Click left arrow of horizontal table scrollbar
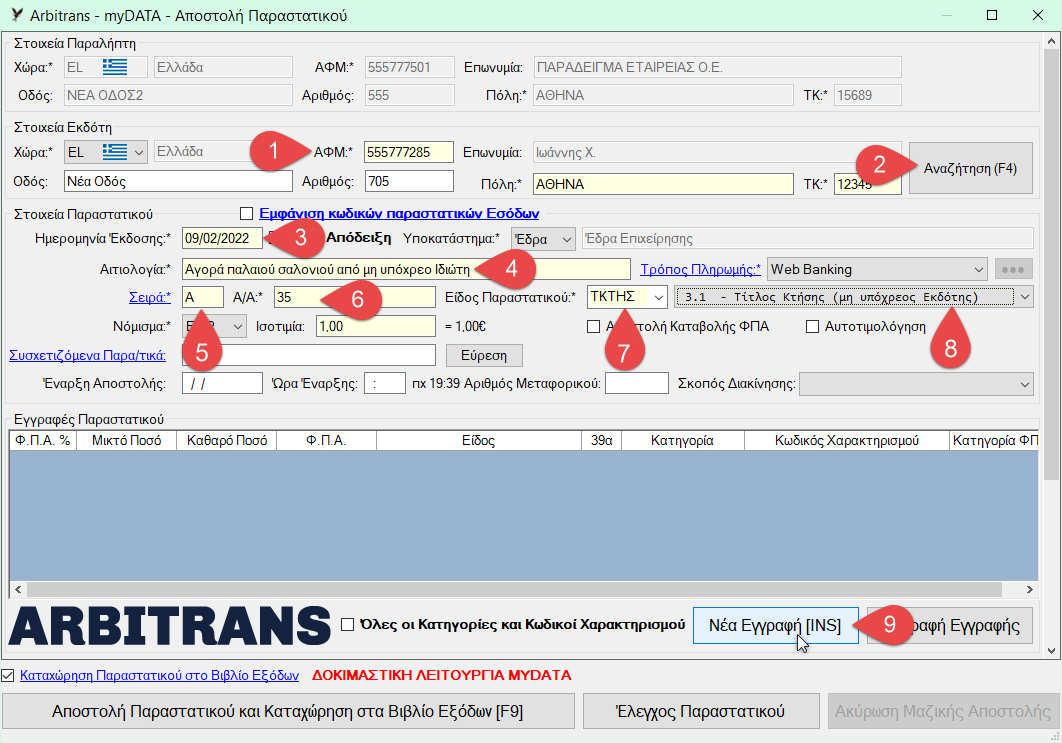This screenshot has height=743, width=1062. tap(18, 590)
